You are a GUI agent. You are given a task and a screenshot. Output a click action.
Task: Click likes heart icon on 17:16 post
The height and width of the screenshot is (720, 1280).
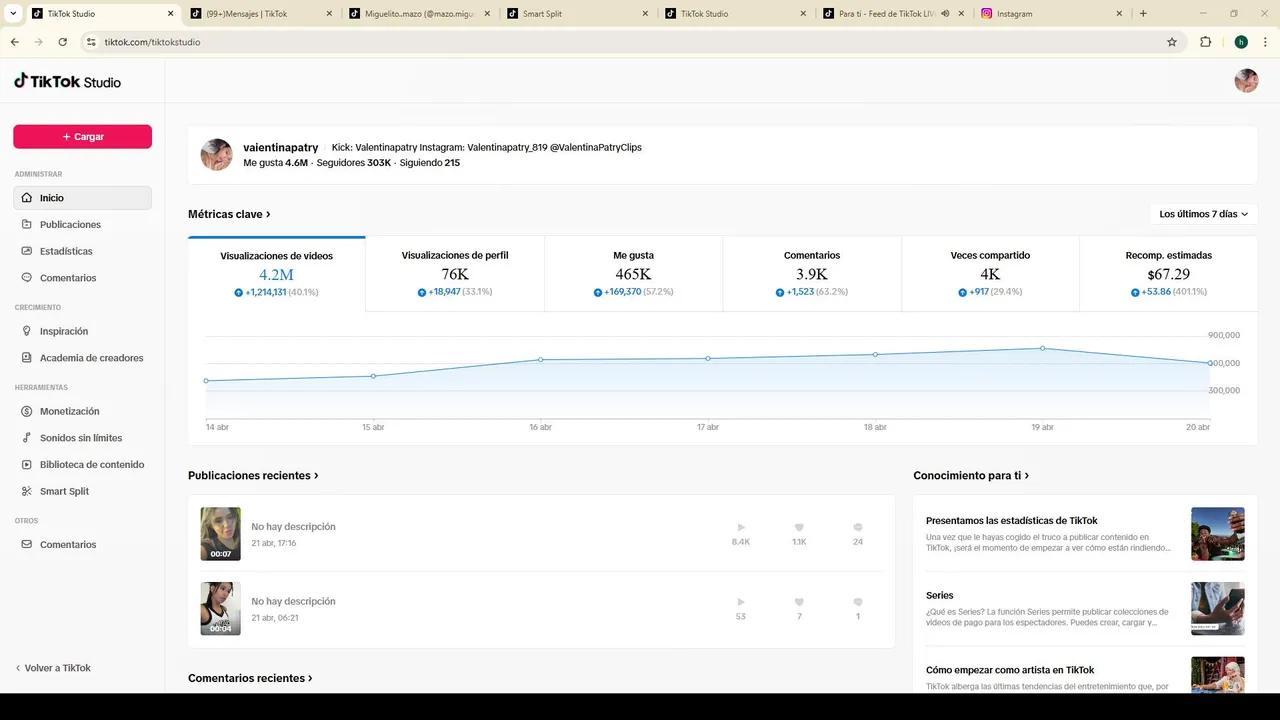tap(799, 527)
